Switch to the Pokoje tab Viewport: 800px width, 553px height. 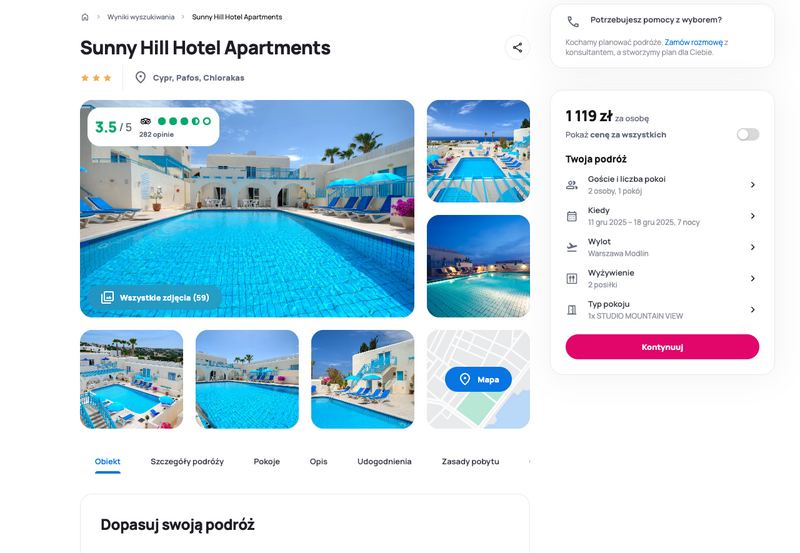click(x=267, y=461)
